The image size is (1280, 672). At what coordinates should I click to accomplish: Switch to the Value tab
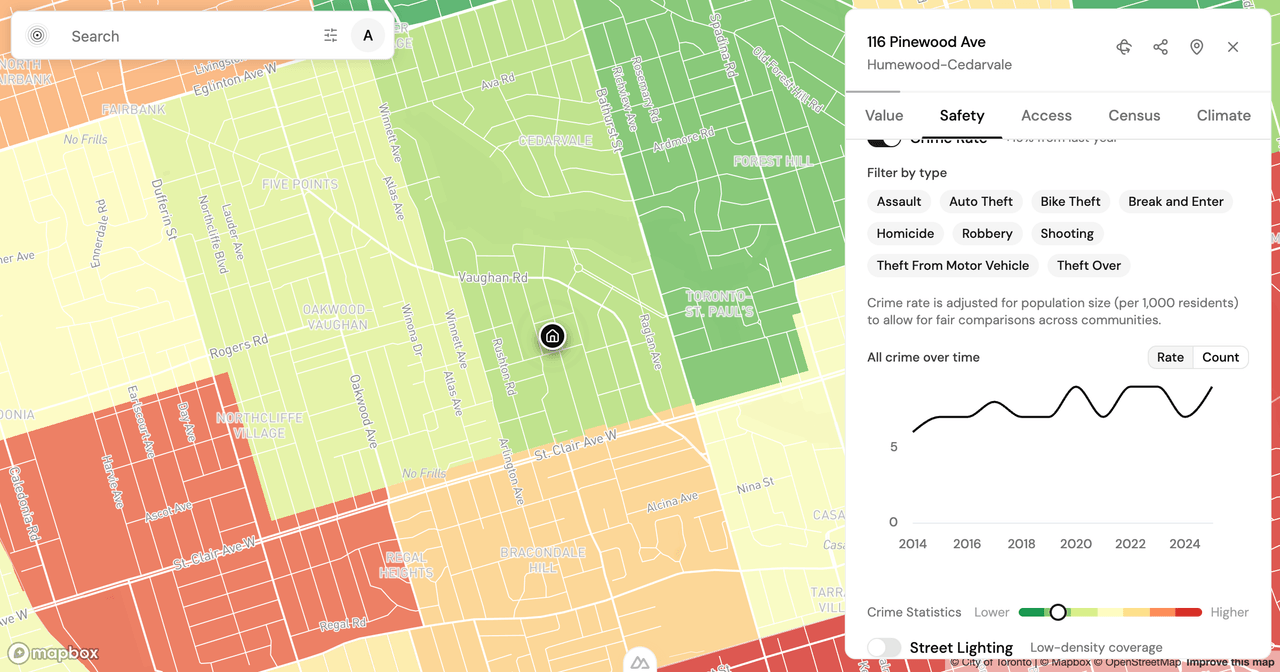pyautogui.click(x=884, y=116)
